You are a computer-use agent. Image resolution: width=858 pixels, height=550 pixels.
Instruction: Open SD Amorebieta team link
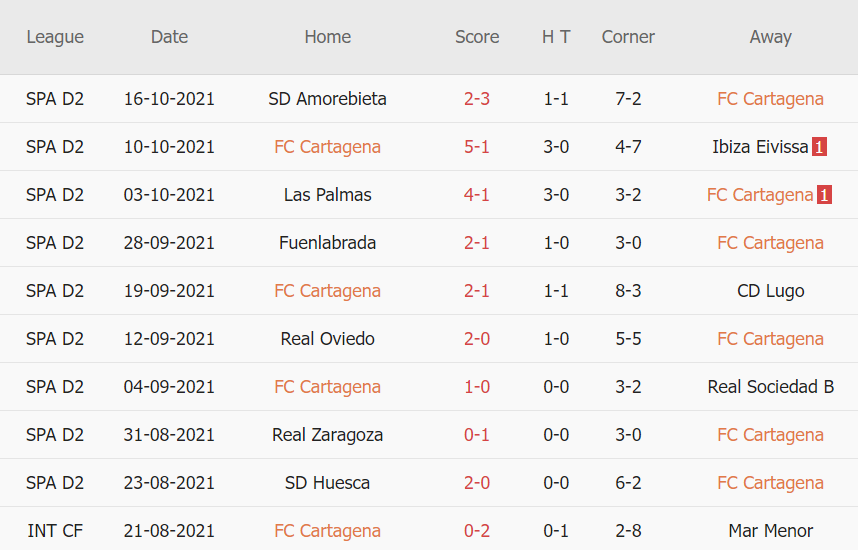click(x=327, y=99)
